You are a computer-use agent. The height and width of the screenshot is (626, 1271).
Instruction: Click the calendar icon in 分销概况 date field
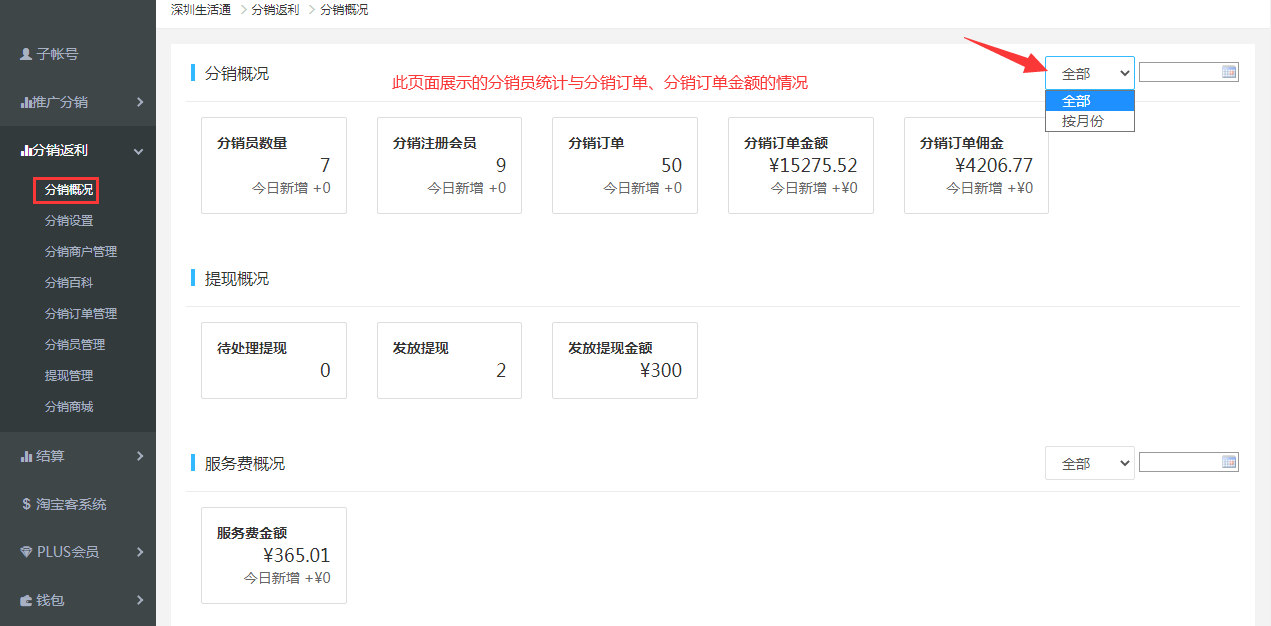[1229, 72]
